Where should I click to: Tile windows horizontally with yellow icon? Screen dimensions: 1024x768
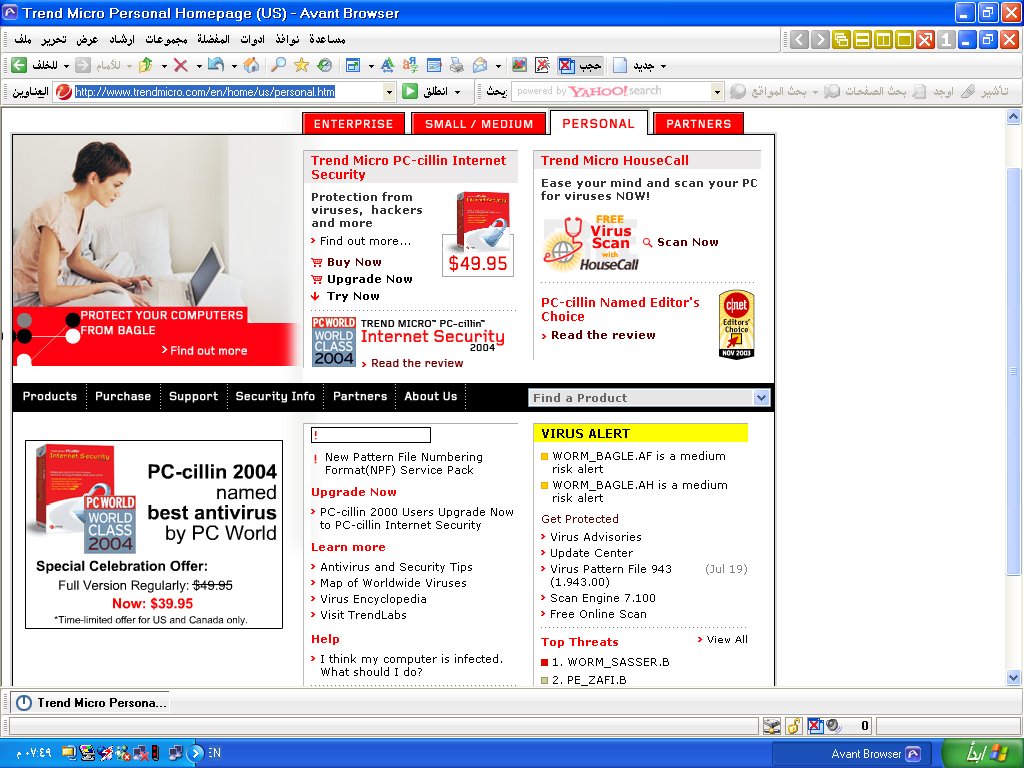pyautogui.click(x=862, y=40)
